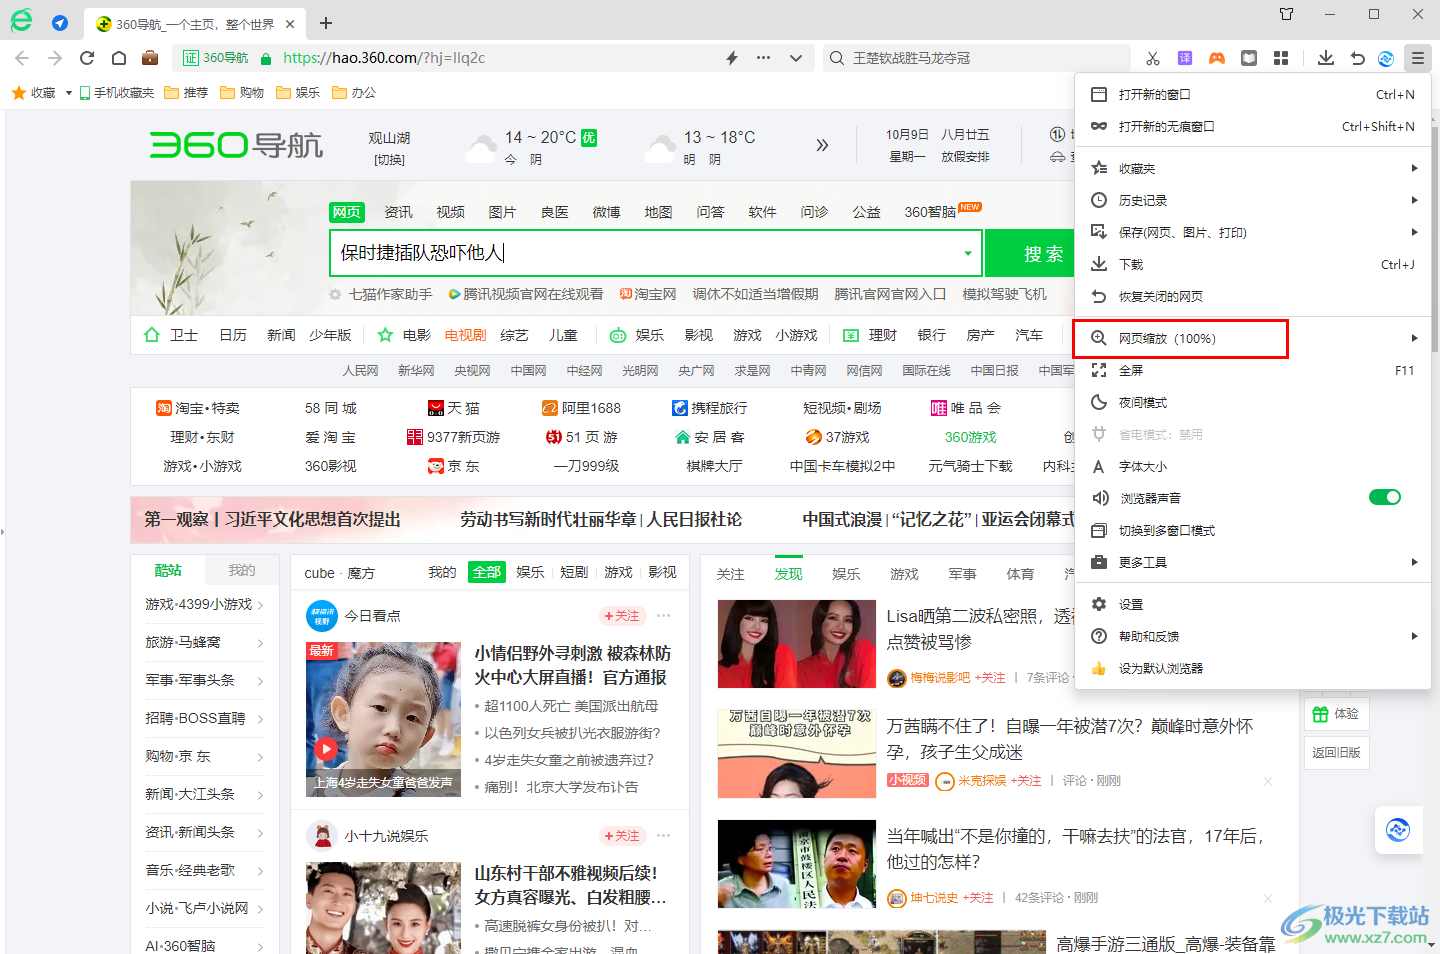Choose 恢复关闭的网页 menu item
This screenshot has height=954, width=1440.
pos(1253,296)
